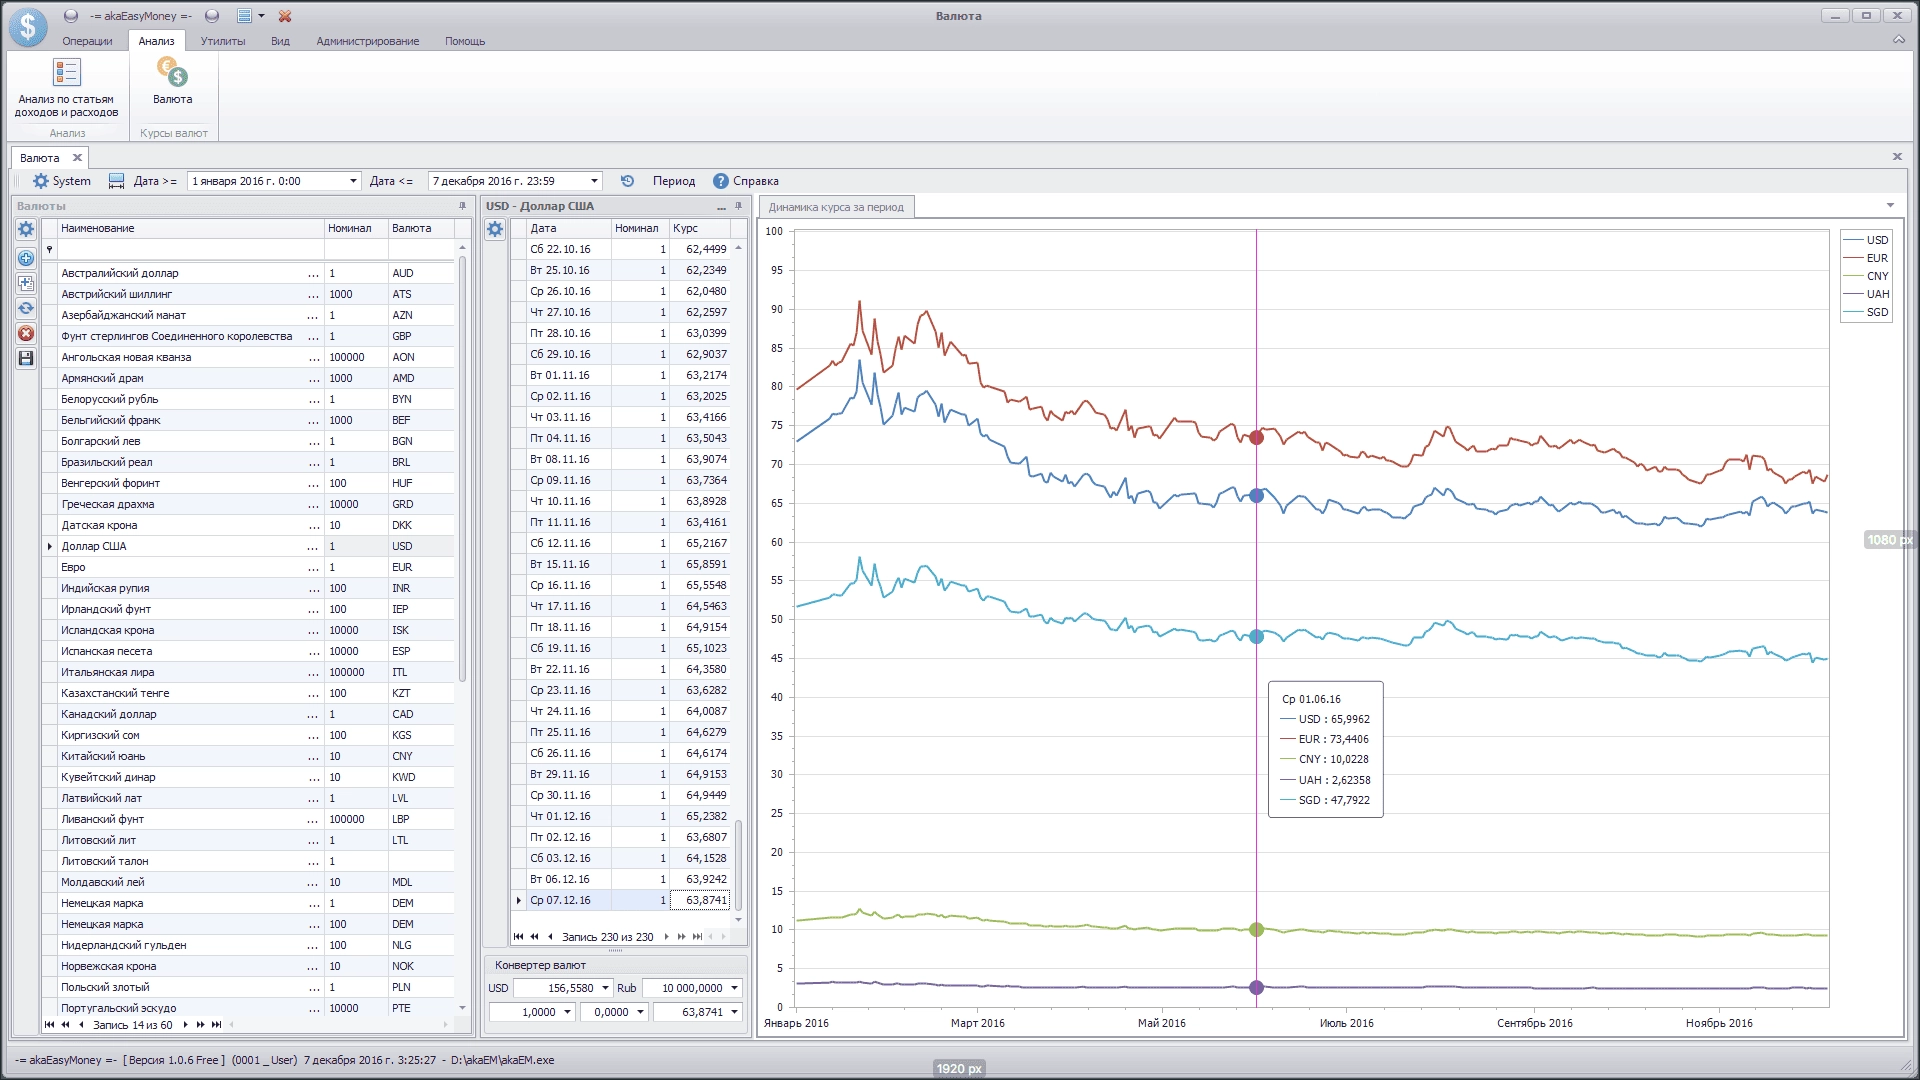Switch to the Утилиты ribbon tab

(x=223, y=41)
